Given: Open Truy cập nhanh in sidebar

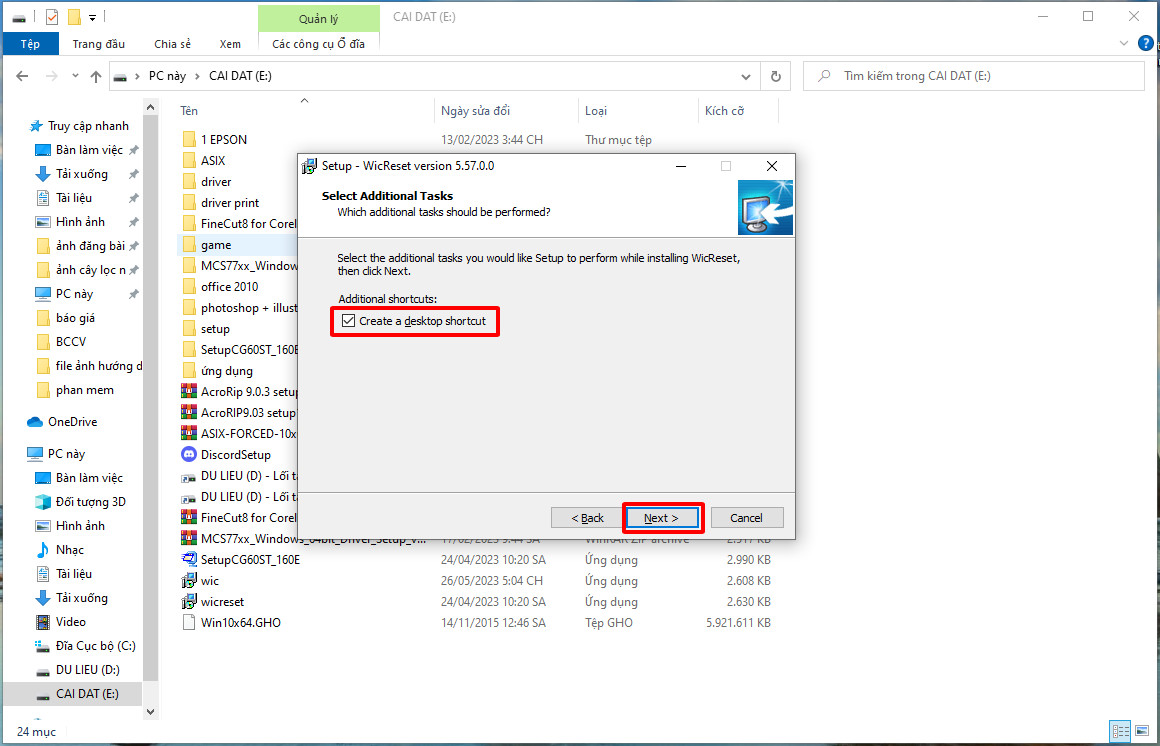Looking at the screenshot, I should pos(88,126).
